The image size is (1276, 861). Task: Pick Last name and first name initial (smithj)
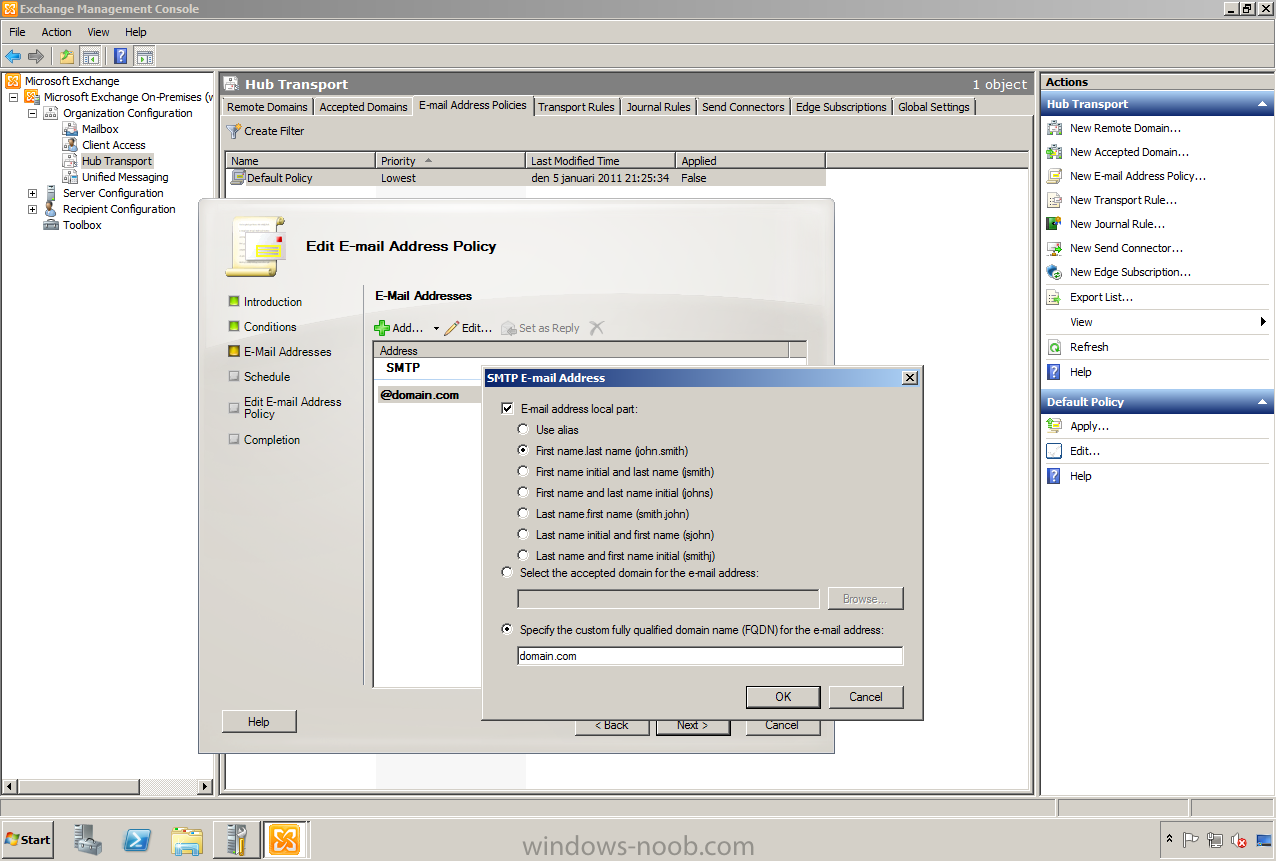pyautogui.click(x=523, y=556)
